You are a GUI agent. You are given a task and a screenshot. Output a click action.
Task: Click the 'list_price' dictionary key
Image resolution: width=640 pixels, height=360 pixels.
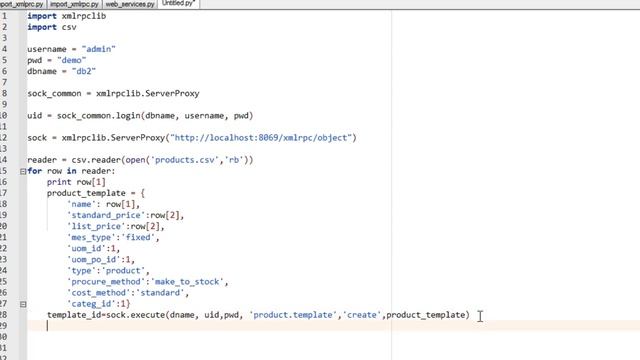[x=96, y=226]
